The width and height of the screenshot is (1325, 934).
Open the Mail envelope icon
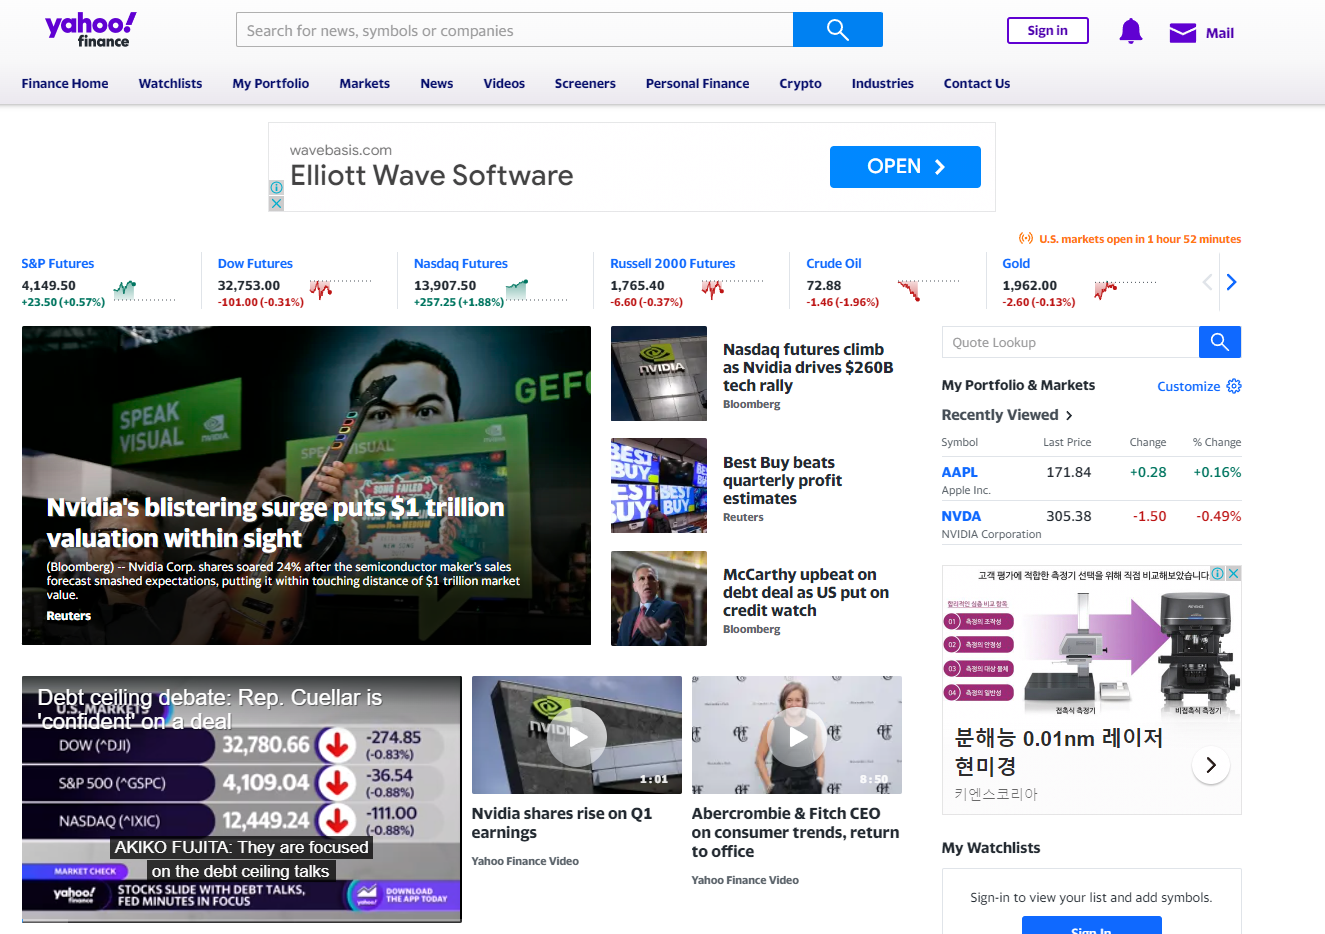pos(1183,33)
